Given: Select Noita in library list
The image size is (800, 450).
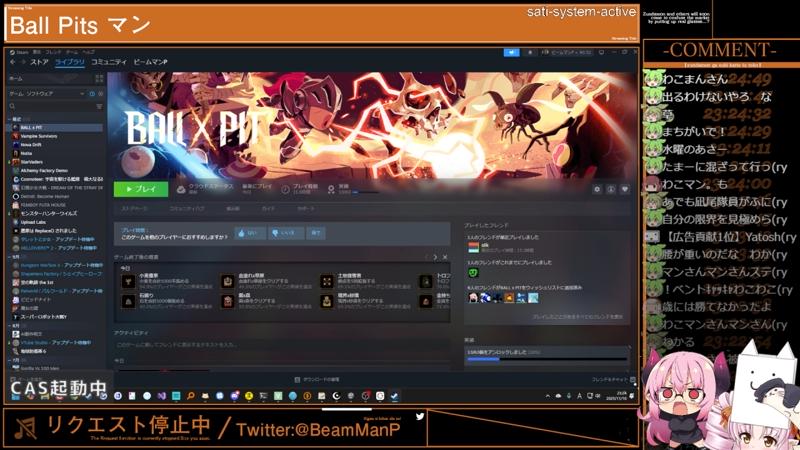Looking at the screenshot, I should point(56,153).
